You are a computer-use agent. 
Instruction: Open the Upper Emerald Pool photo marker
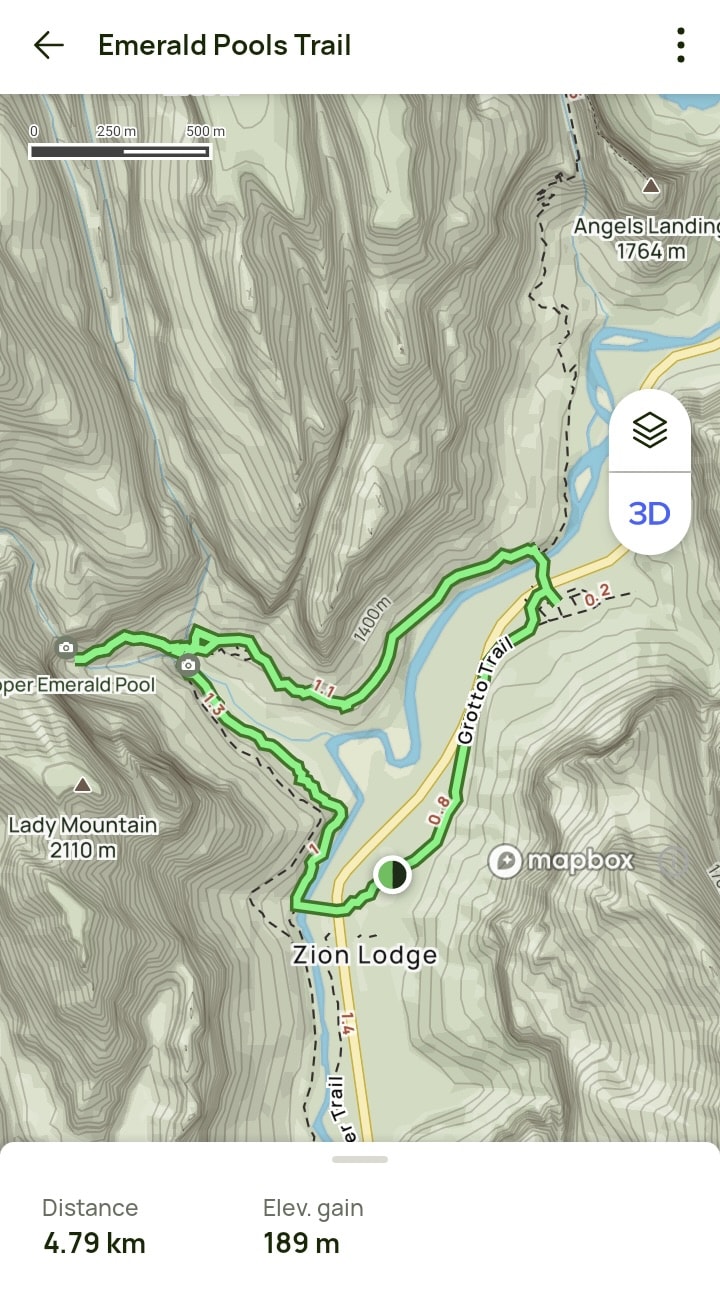[x=66, y=647]
